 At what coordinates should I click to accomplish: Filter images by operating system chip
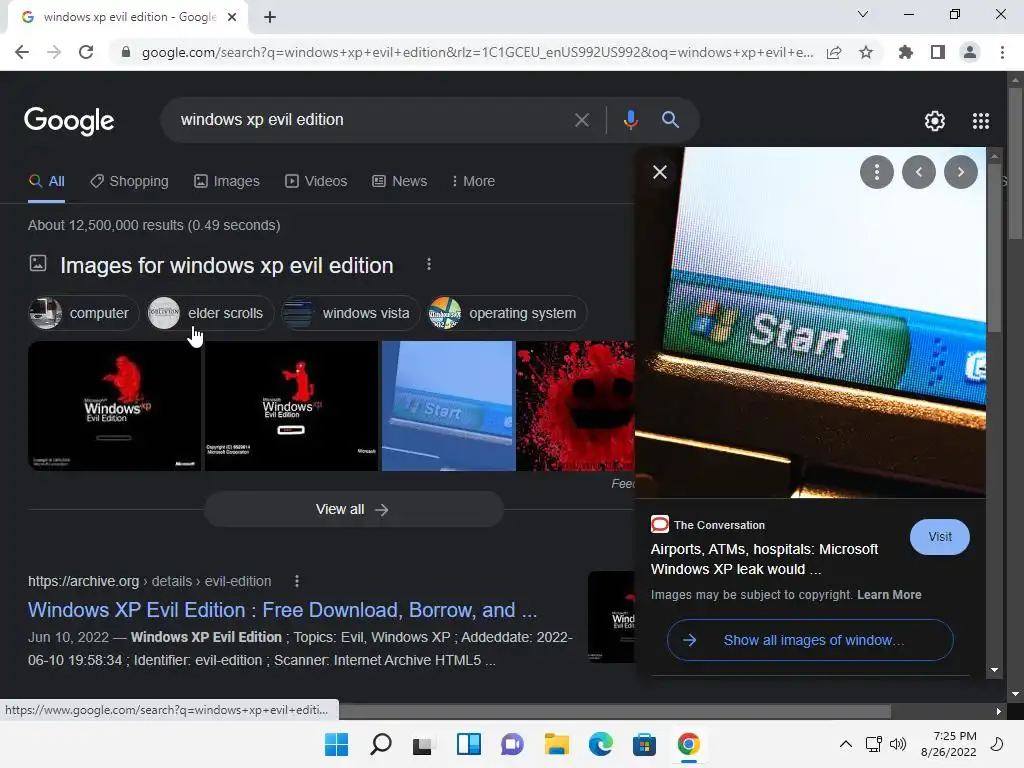507,313
